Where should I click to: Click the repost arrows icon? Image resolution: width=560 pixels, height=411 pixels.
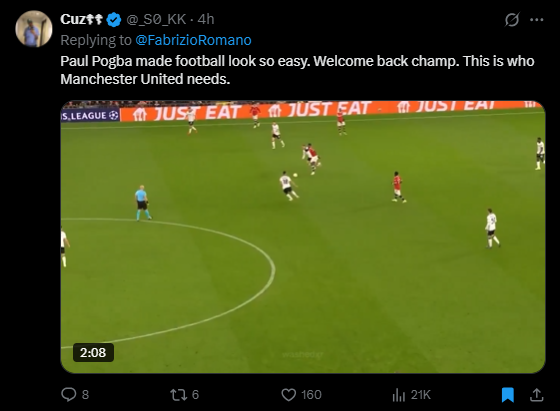178,395
